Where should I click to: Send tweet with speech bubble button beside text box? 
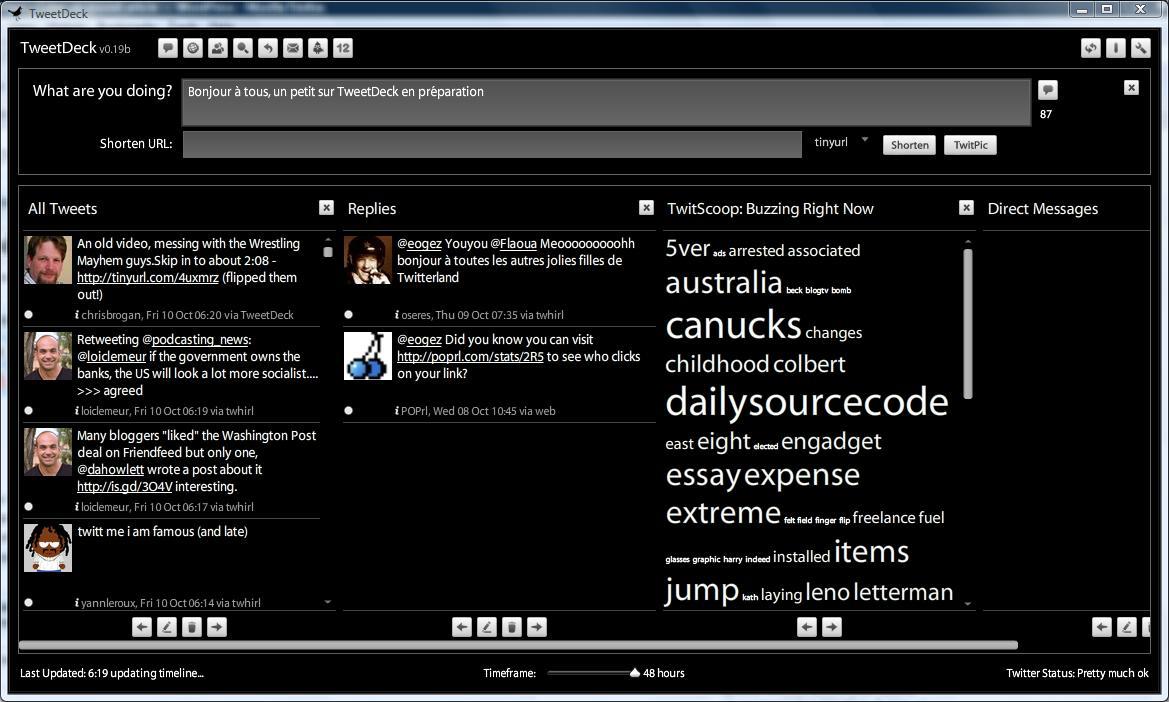click(x=1047, y=90)
